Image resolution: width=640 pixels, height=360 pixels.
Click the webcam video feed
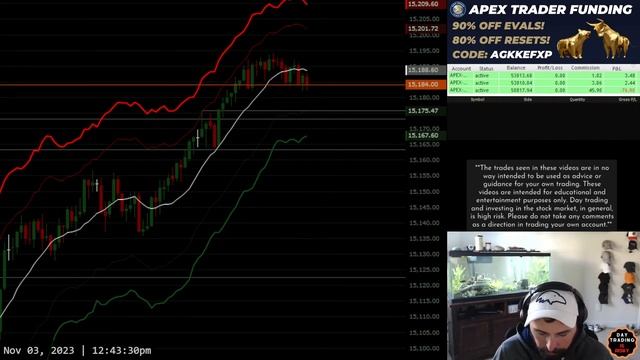pyautogui.click(x=543, y=296)
